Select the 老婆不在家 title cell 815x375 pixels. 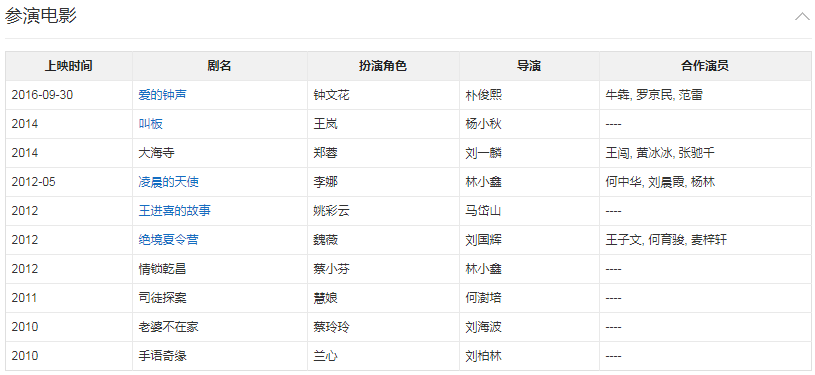(x=220, y=327)
